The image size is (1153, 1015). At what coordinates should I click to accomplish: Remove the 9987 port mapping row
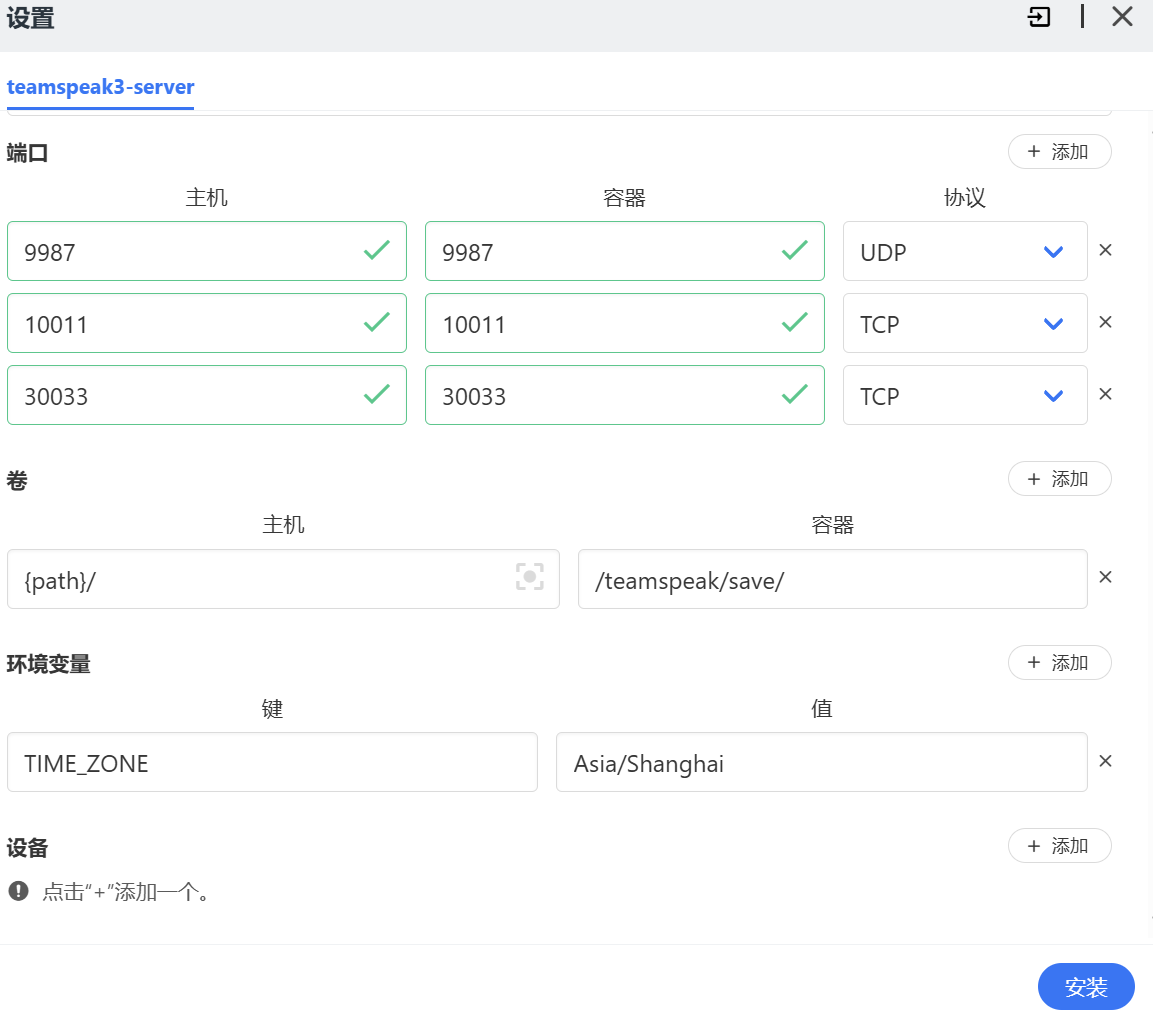[x=1105, y=250]
